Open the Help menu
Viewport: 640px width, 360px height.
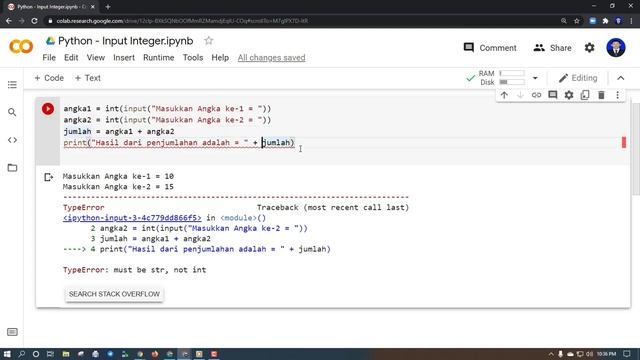coord(220,58)
